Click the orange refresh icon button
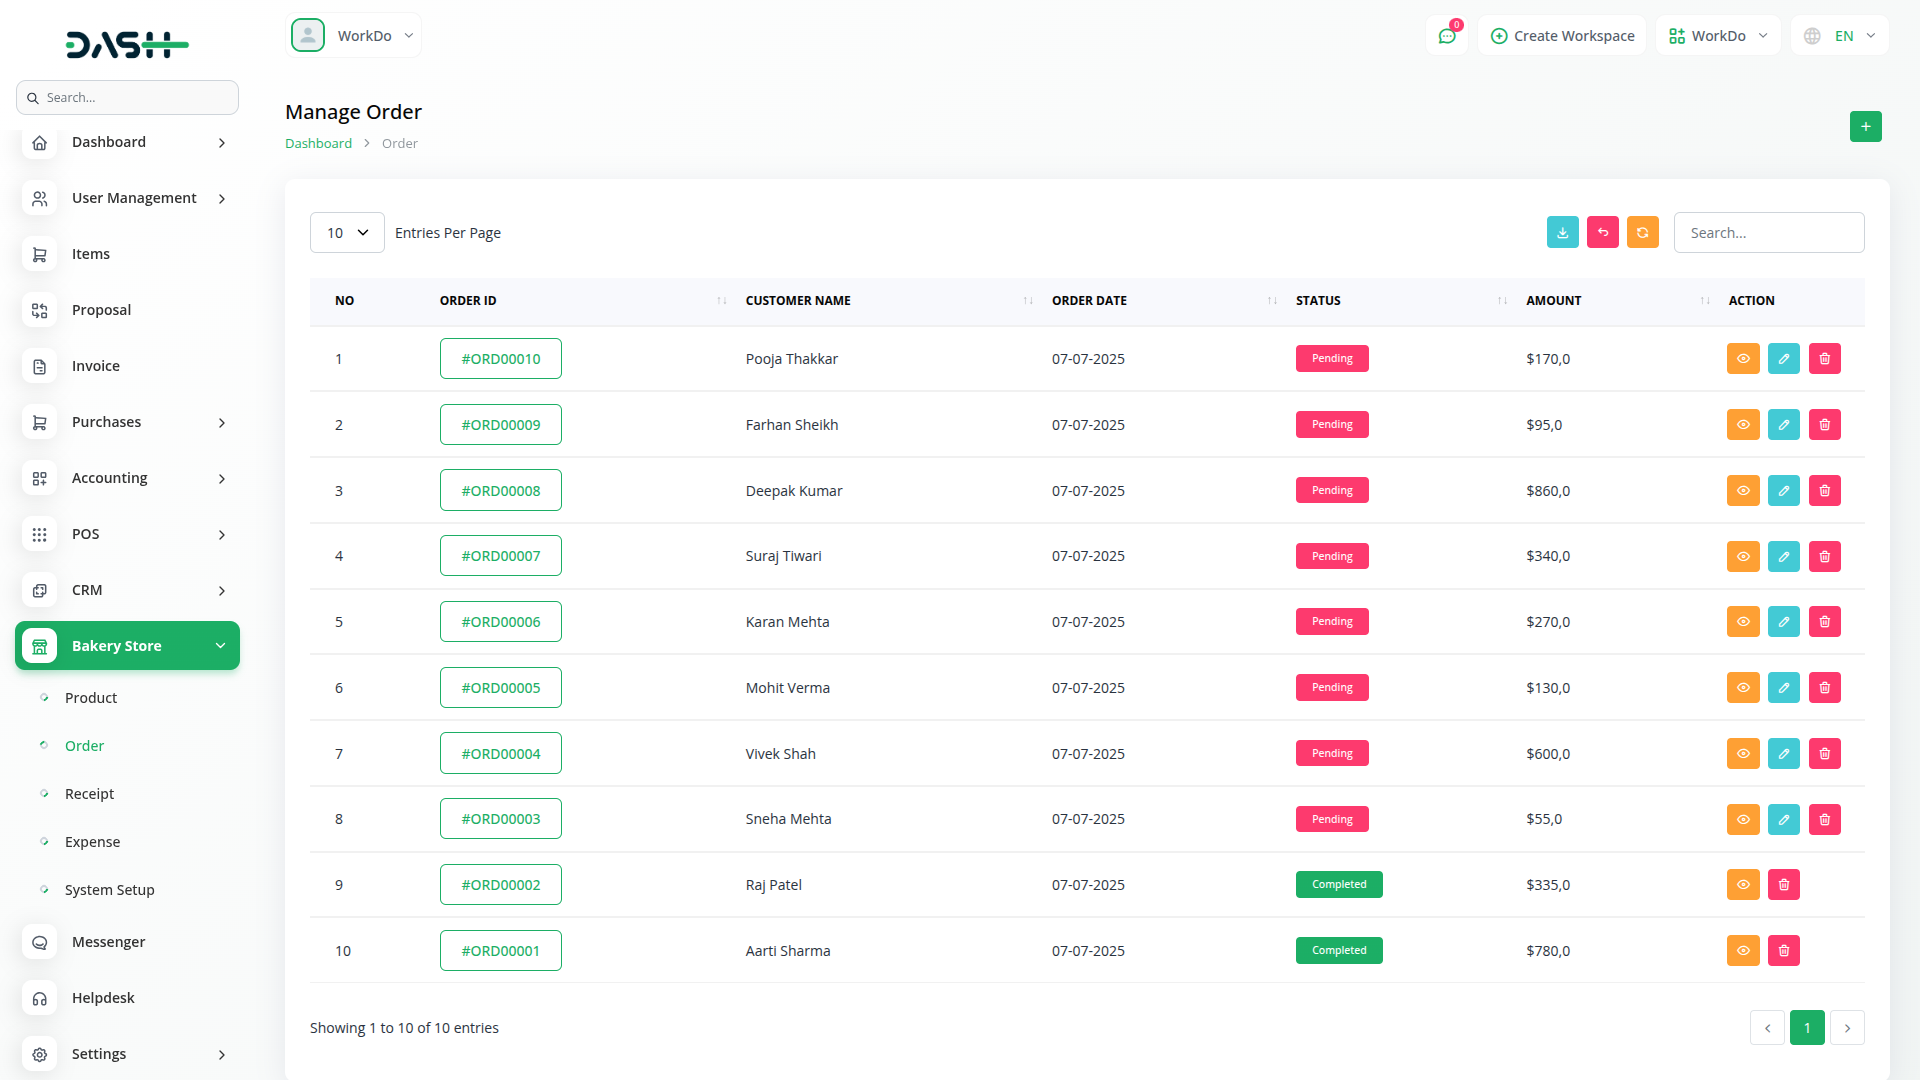 (x=1642, y=232)
